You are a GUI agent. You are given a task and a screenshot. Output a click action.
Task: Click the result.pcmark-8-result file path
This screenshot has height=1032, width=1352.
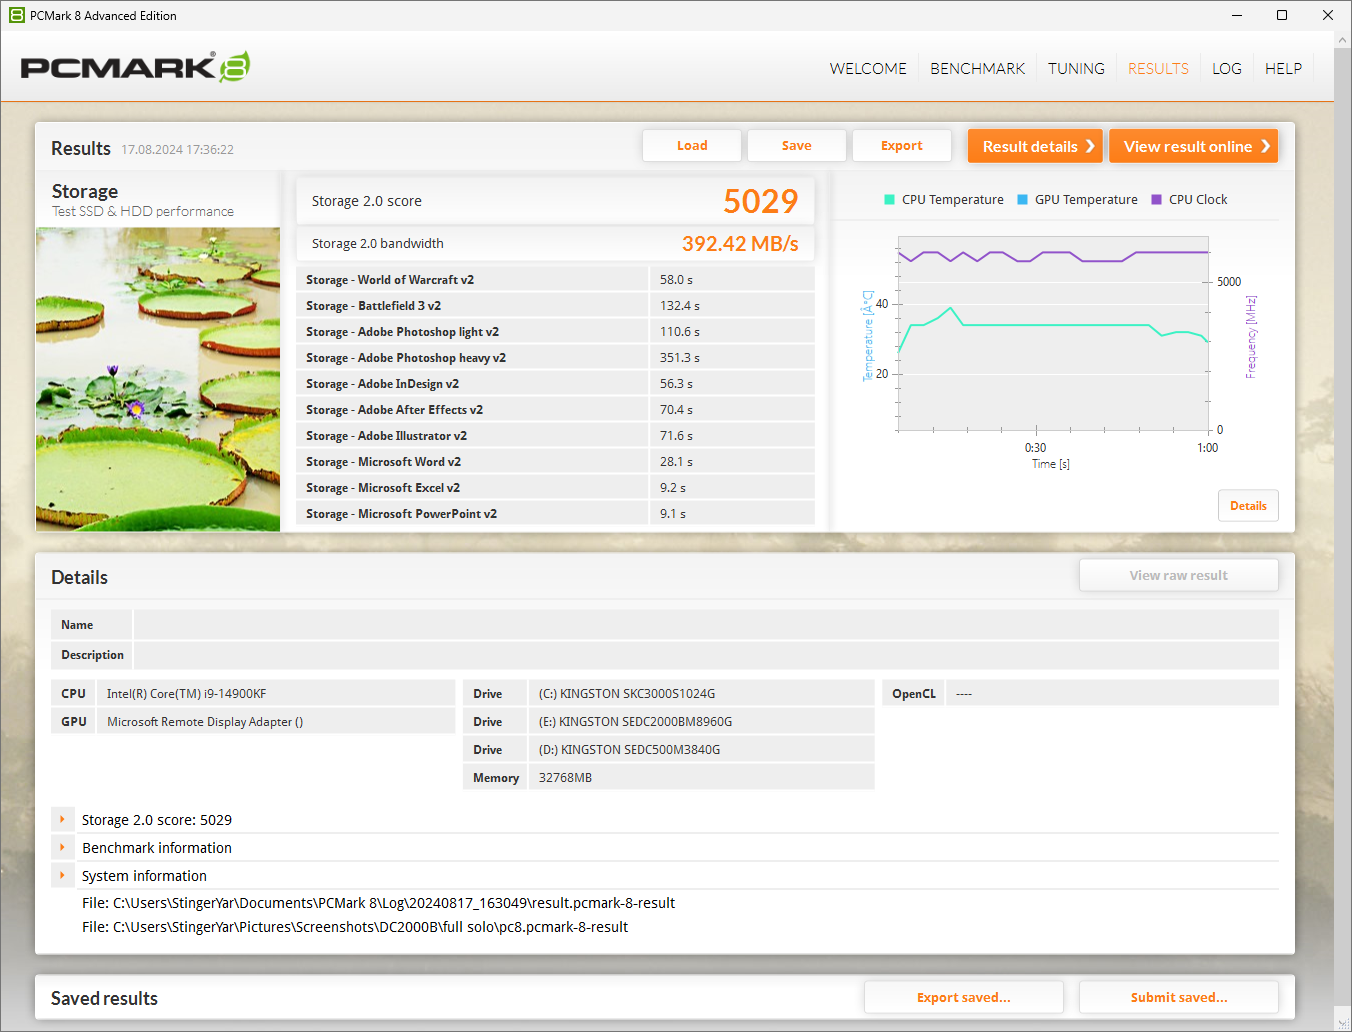click(x=378, y=903)
